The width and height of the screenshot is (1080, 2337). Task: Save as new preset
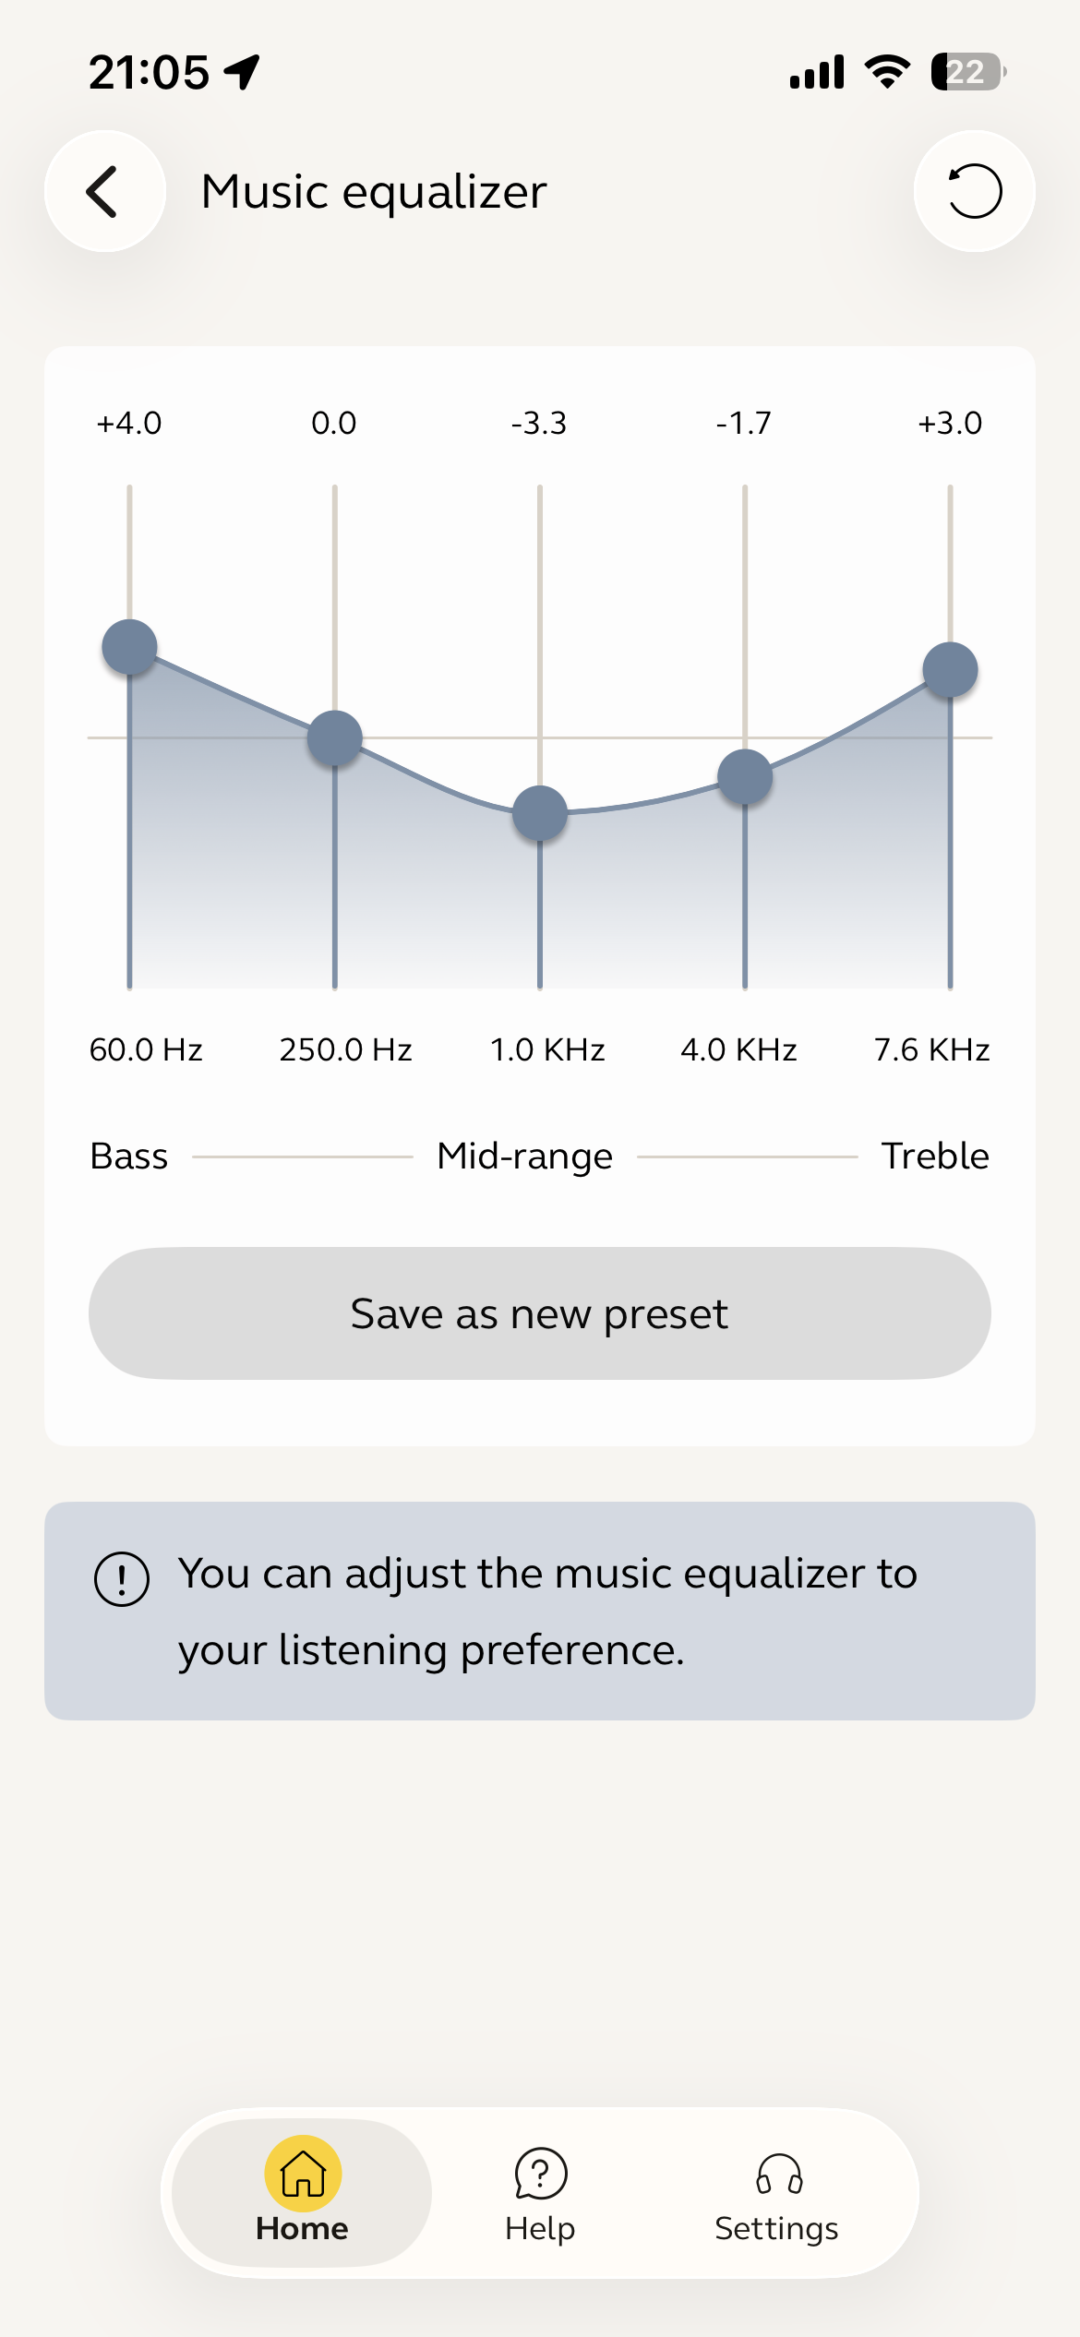(540, 1313)
